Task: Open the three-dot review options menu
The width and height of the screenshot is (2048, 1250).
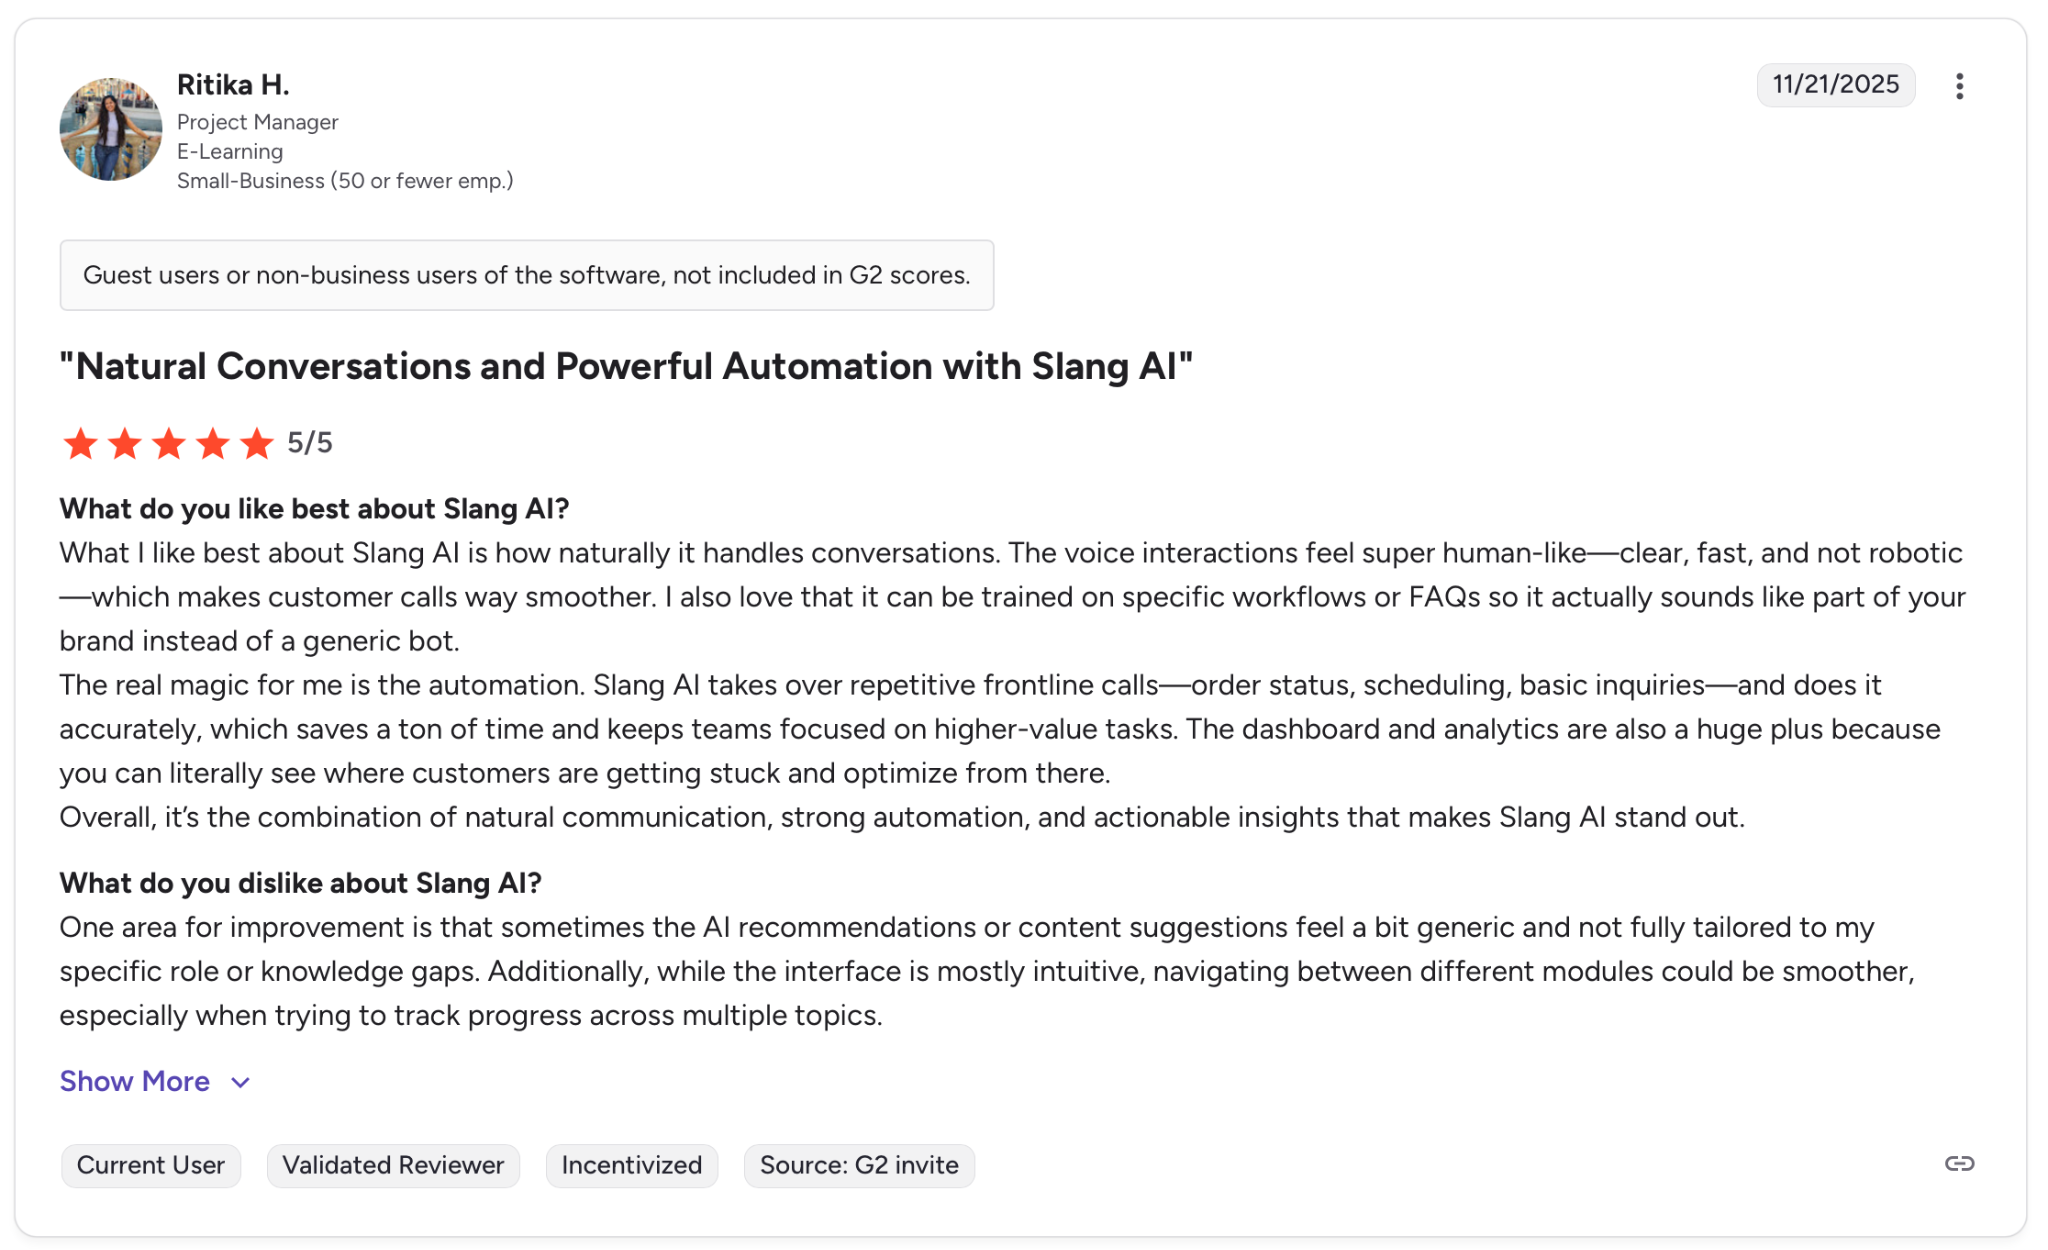Action: (x=1959, y=86)
